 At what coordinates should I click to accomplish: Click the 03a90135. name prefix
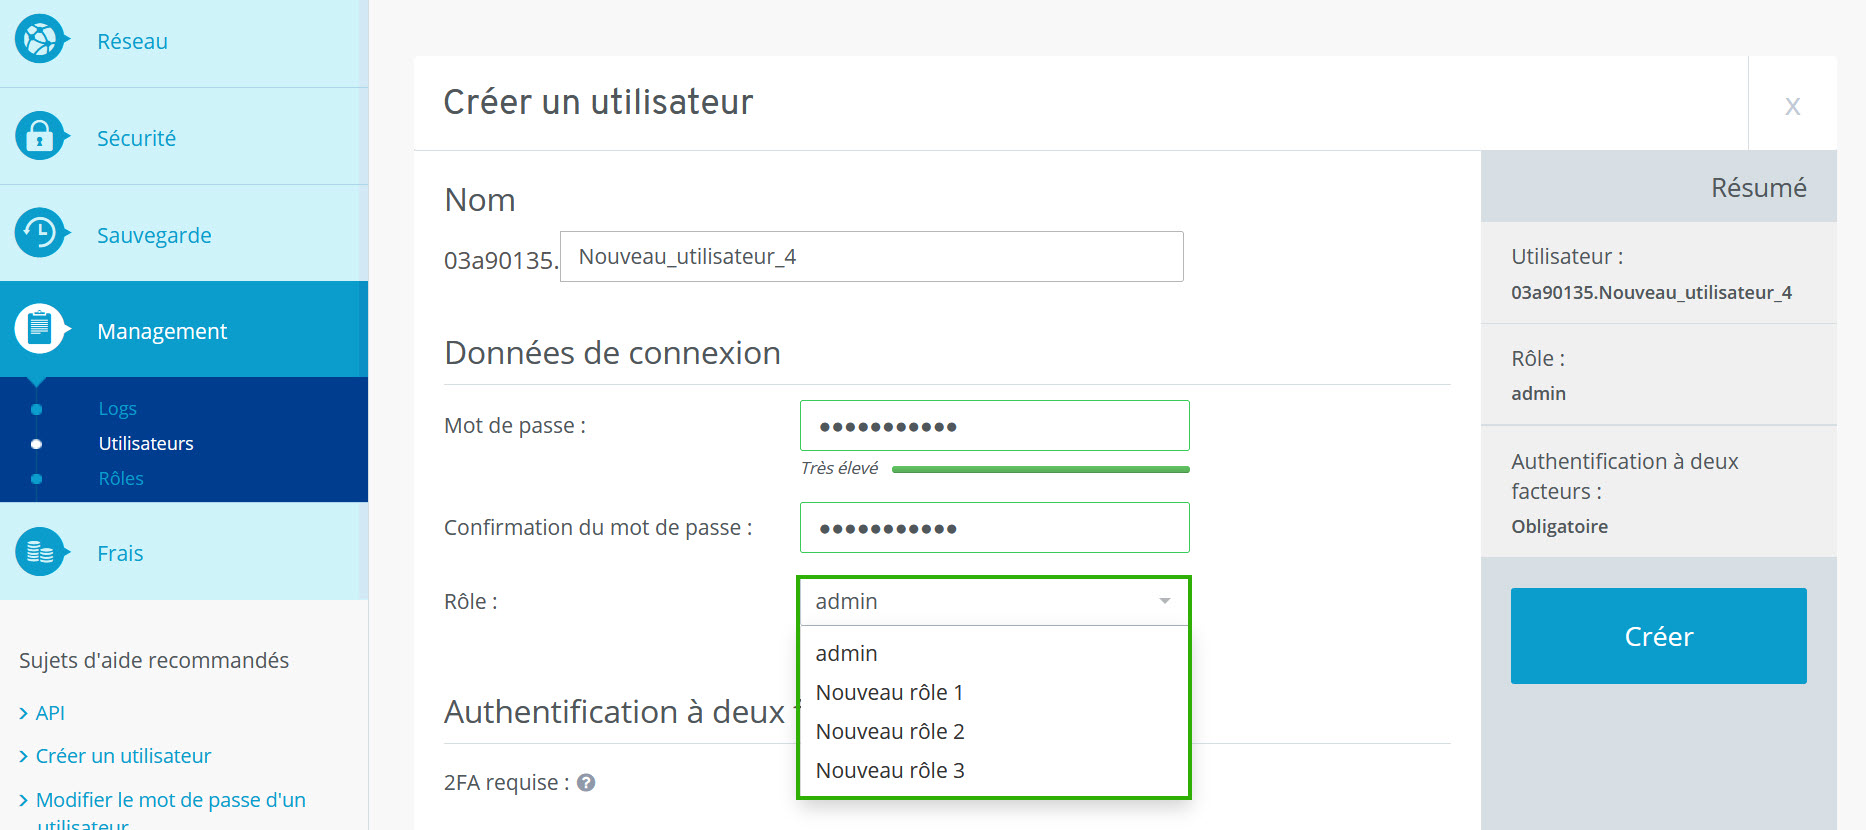point(501,260)
